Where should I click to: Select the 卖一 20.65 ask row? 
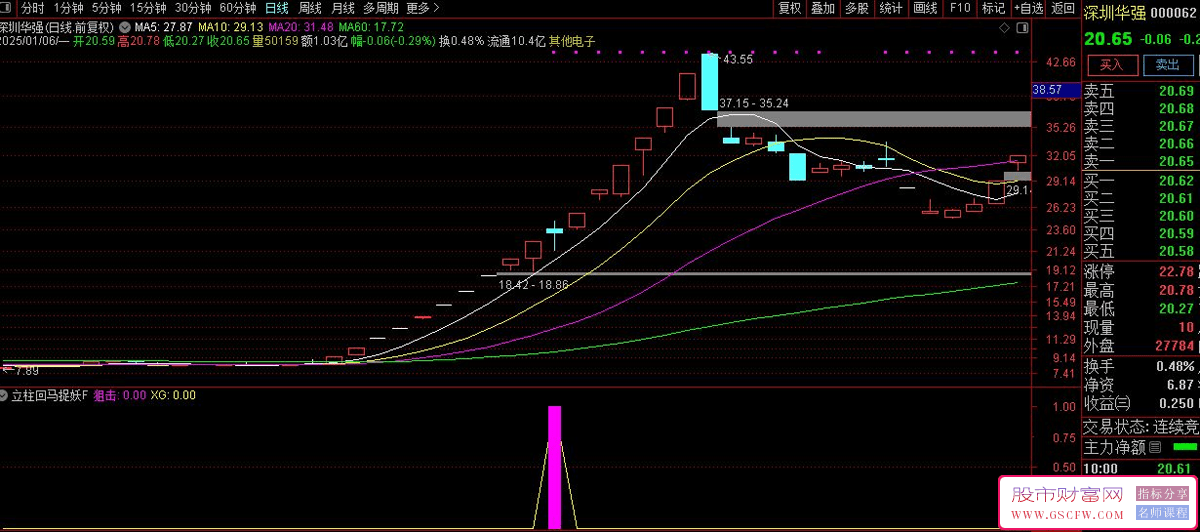1141,161
